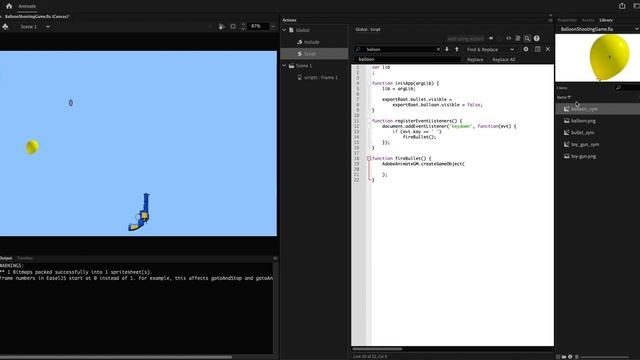This screenshot has width=640, height=360.
Task: Click the small bullet on the stage
Action: (x=71, y=103)
